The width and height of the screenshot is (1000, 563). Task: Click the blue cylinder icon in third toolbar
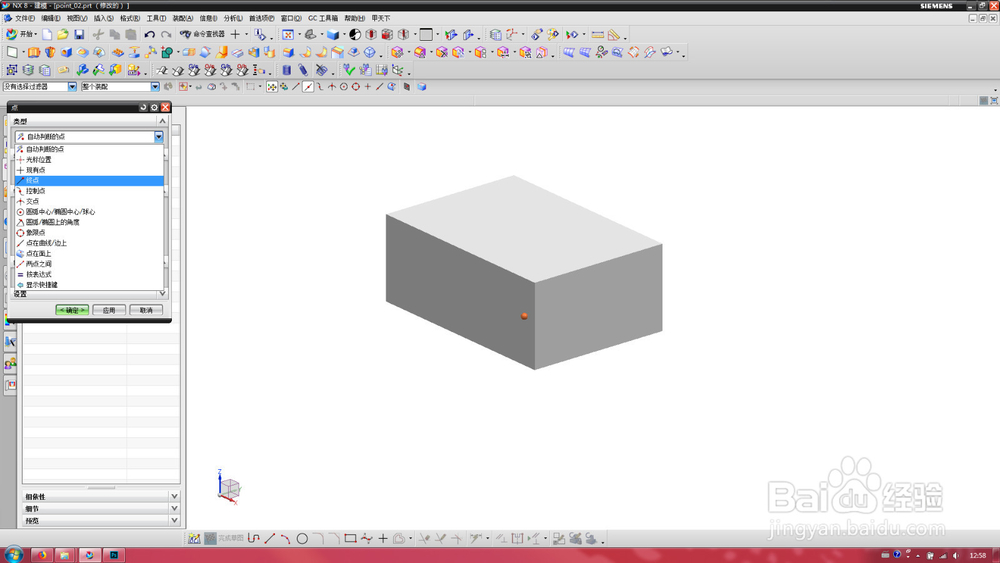pos(287,70)
